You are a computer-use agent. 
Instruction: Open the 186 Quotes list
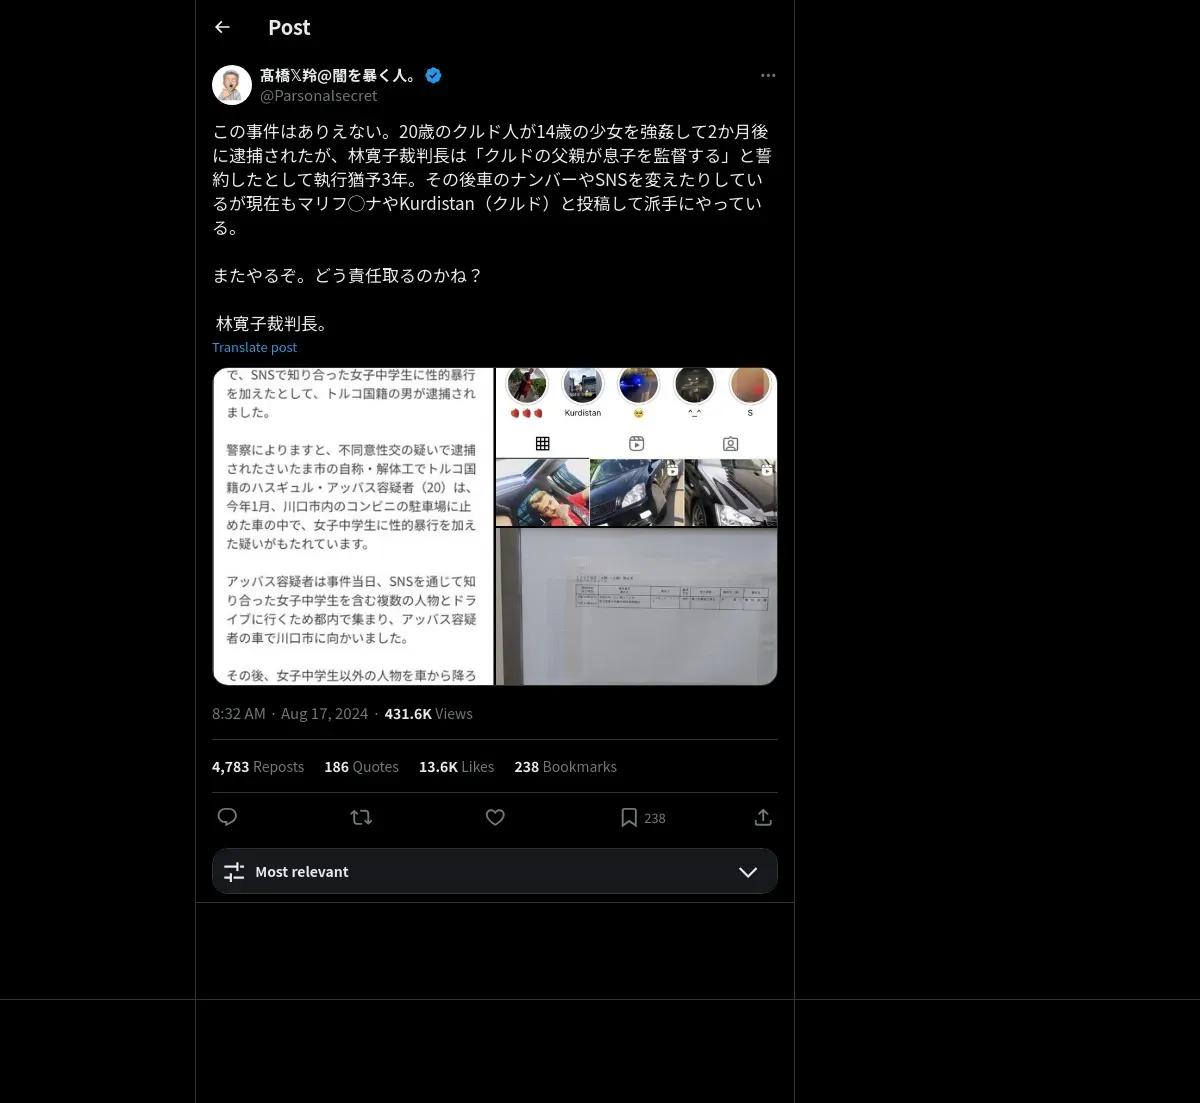click(x=361, y=767)
